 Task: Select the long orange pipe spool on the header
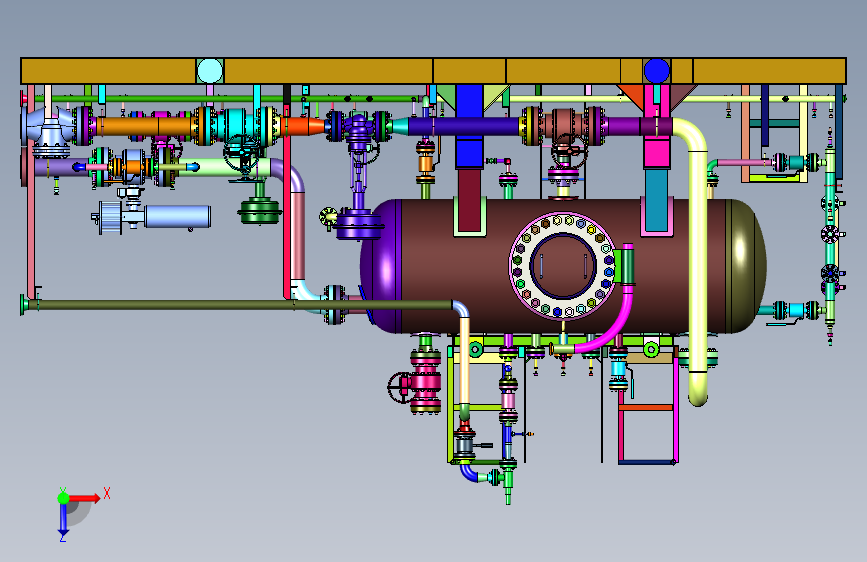[x=145, y=126]
